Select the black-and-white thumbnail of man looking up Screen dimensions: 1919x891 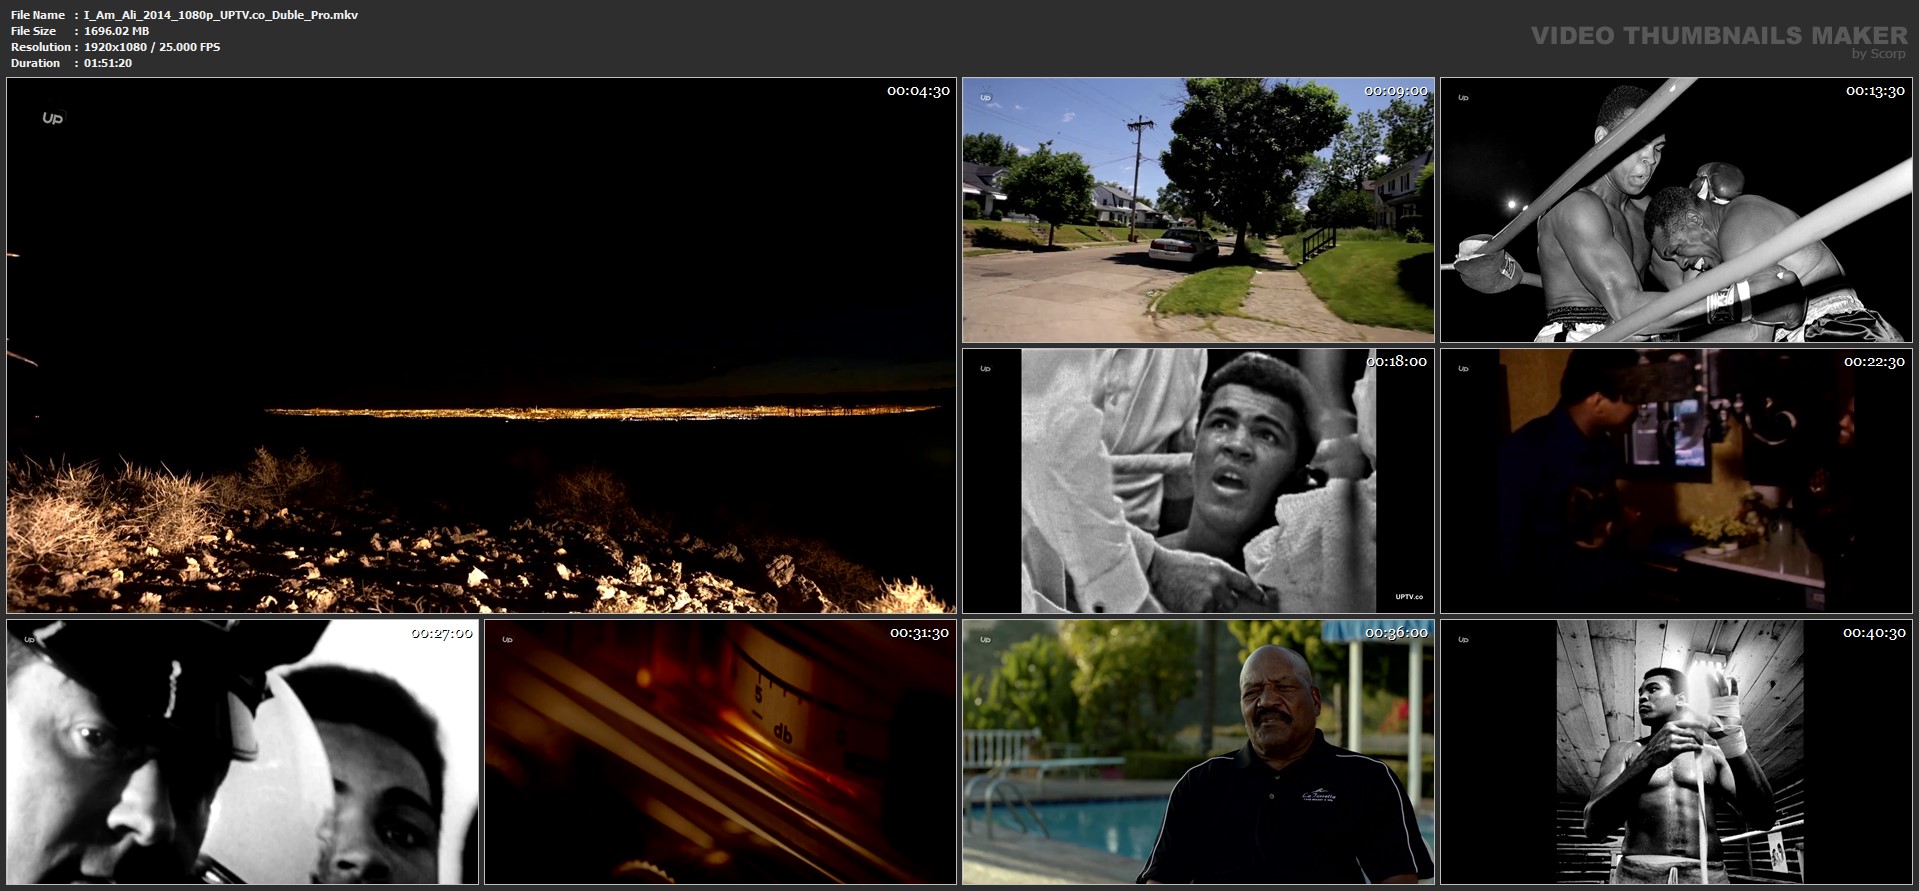coord(1198,481)
